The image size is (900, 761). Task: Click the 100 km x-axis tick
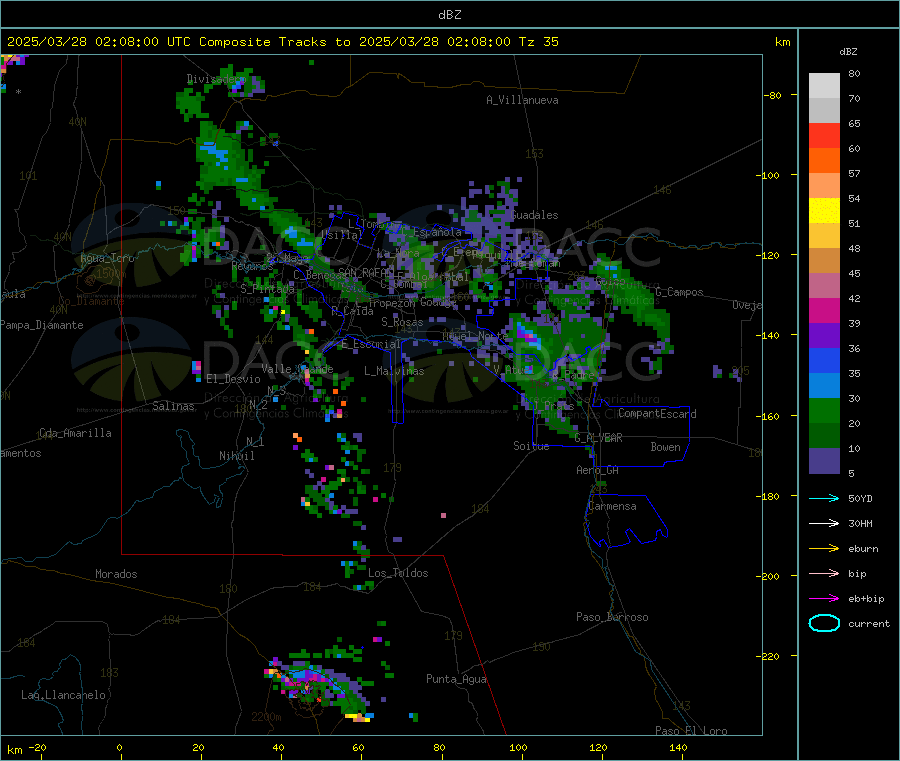coord(518,747)
